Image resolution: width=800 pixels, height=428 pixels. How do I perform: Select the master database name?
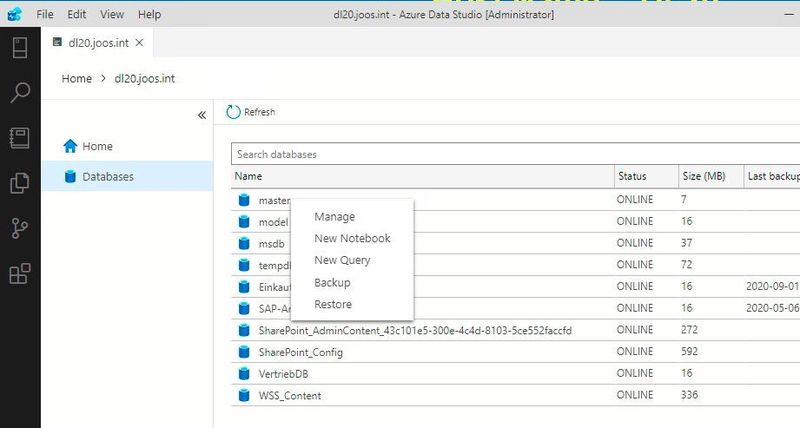274,200
